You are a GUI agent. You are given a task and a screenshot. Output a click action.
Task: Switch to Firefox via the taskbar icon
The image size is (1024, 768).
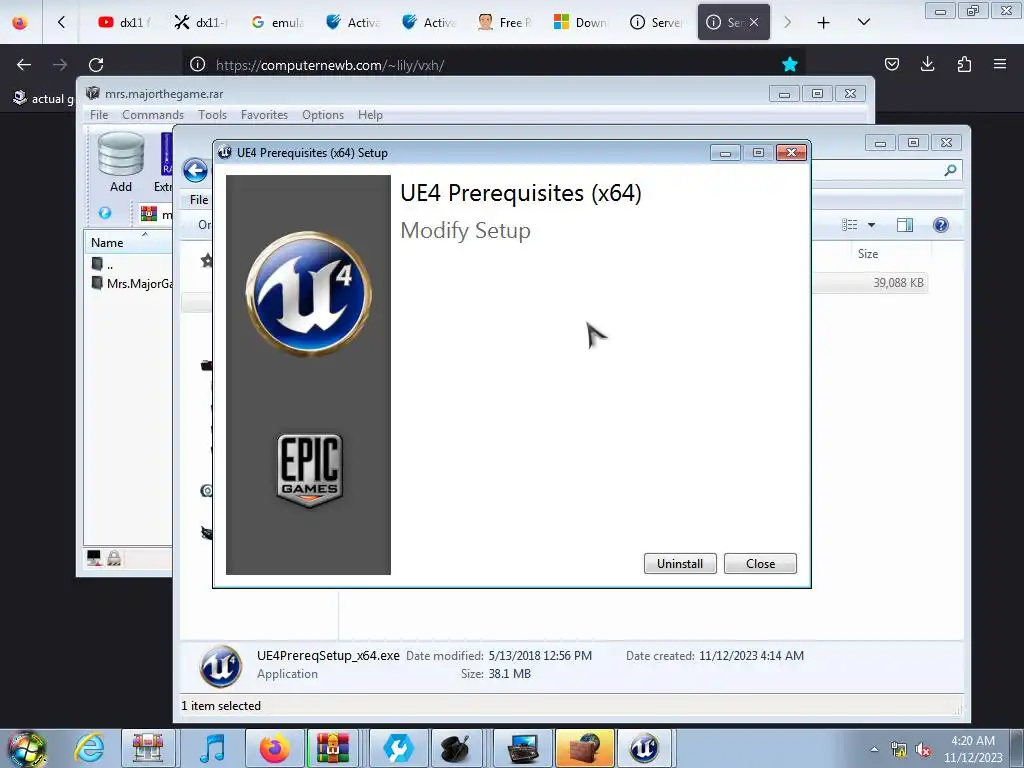click(x=274, y=748)
